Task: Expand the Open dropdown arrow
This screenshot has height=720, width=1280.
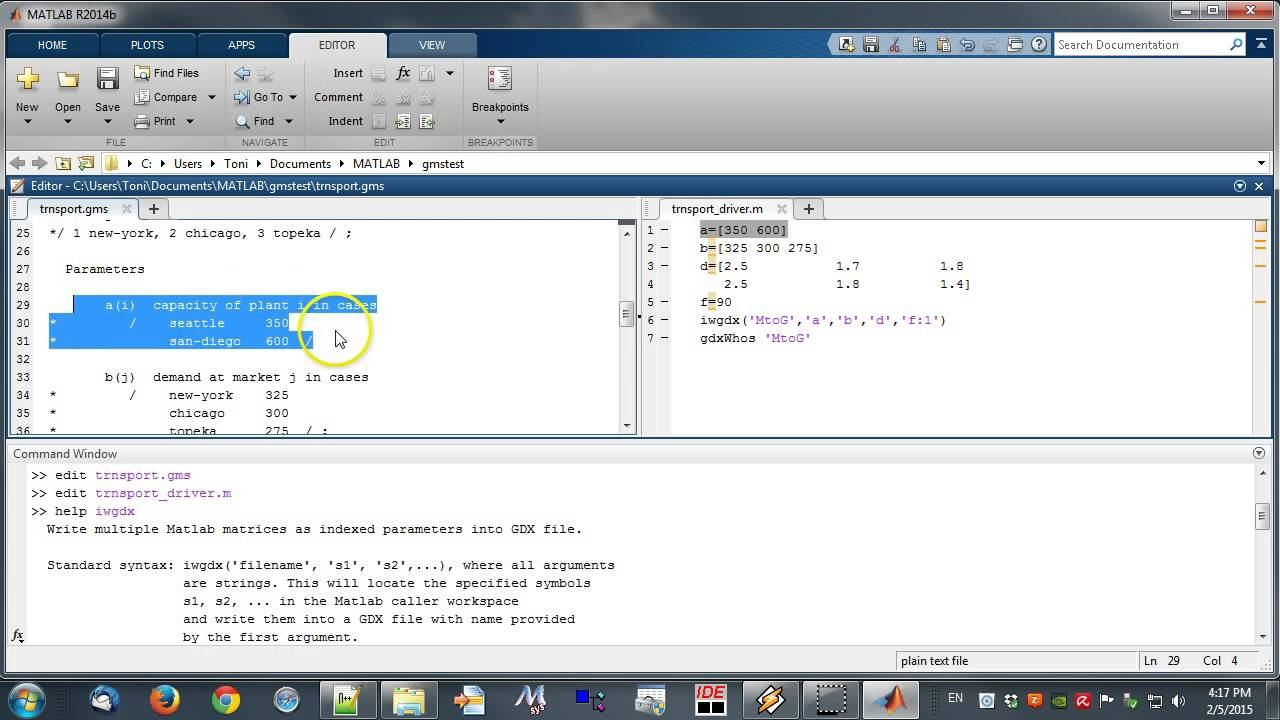Action: click(67, 122)
